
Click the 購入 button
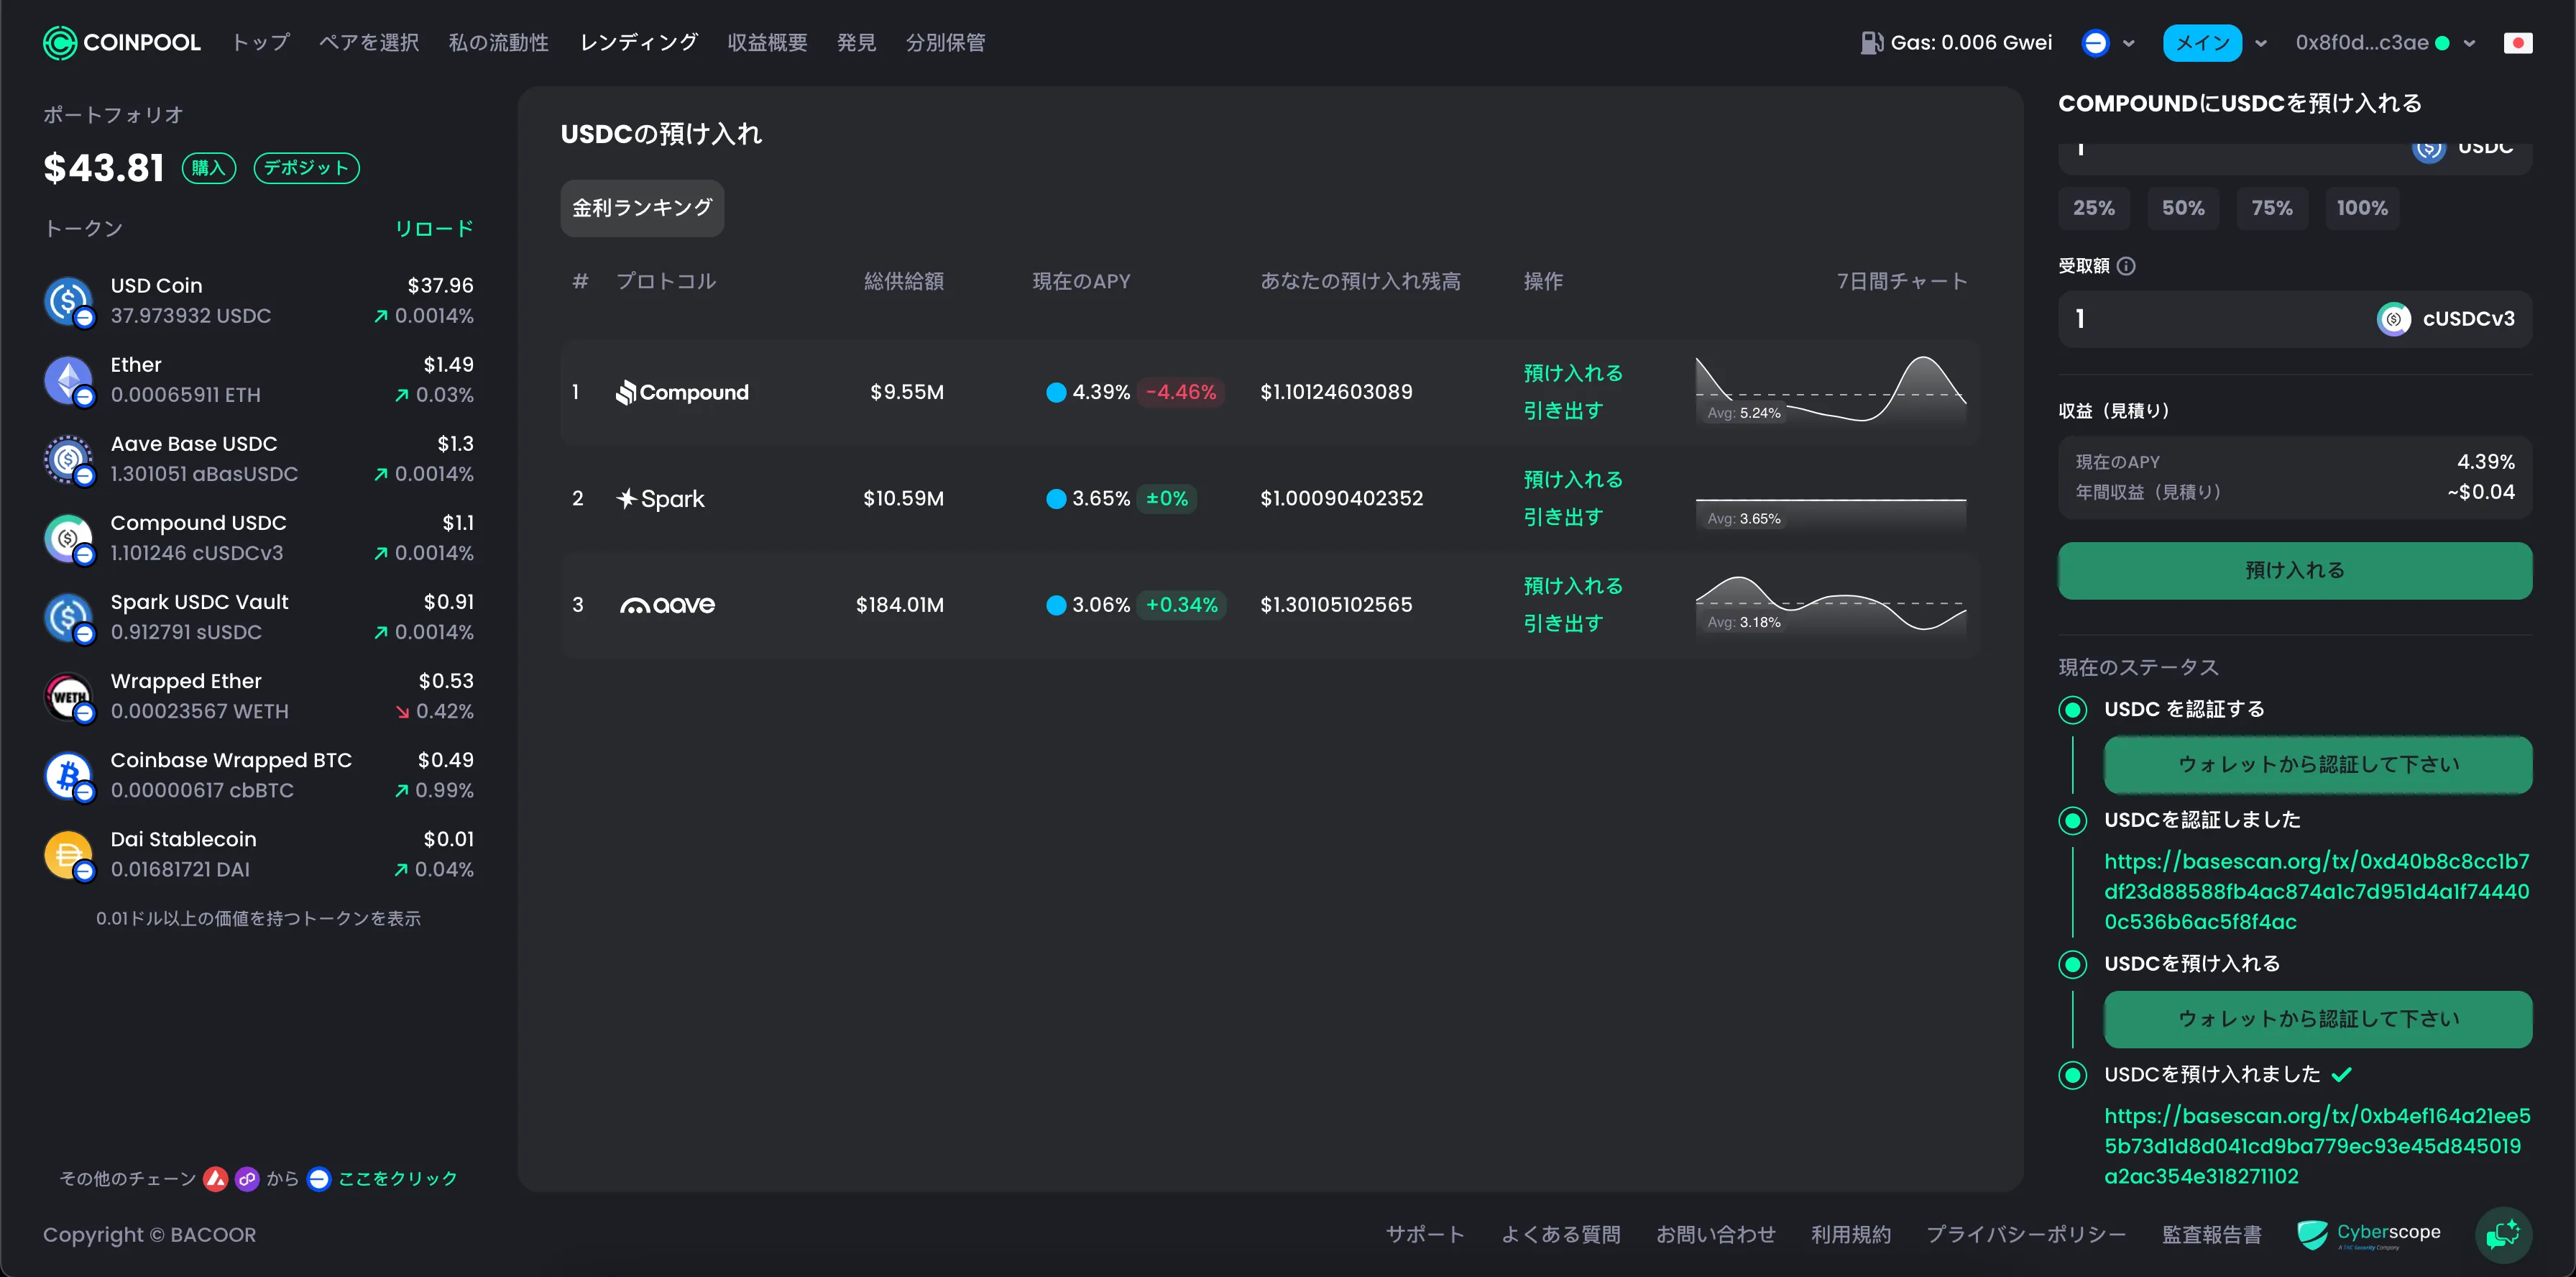point(208,168)
